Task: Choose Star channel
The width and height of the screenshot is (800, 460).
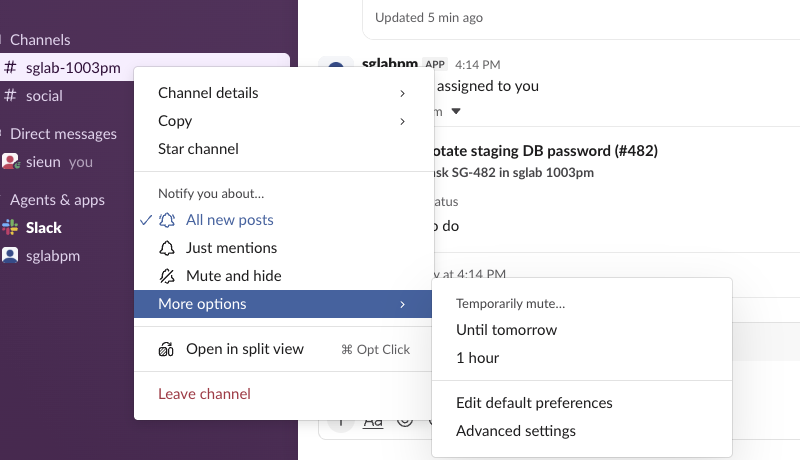Action: 283,149
